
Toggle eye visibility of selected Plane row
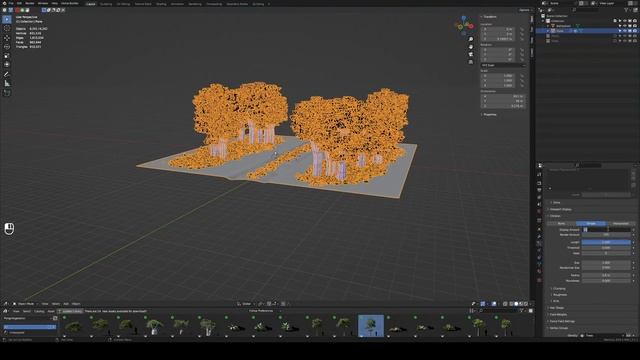[624, 31]
